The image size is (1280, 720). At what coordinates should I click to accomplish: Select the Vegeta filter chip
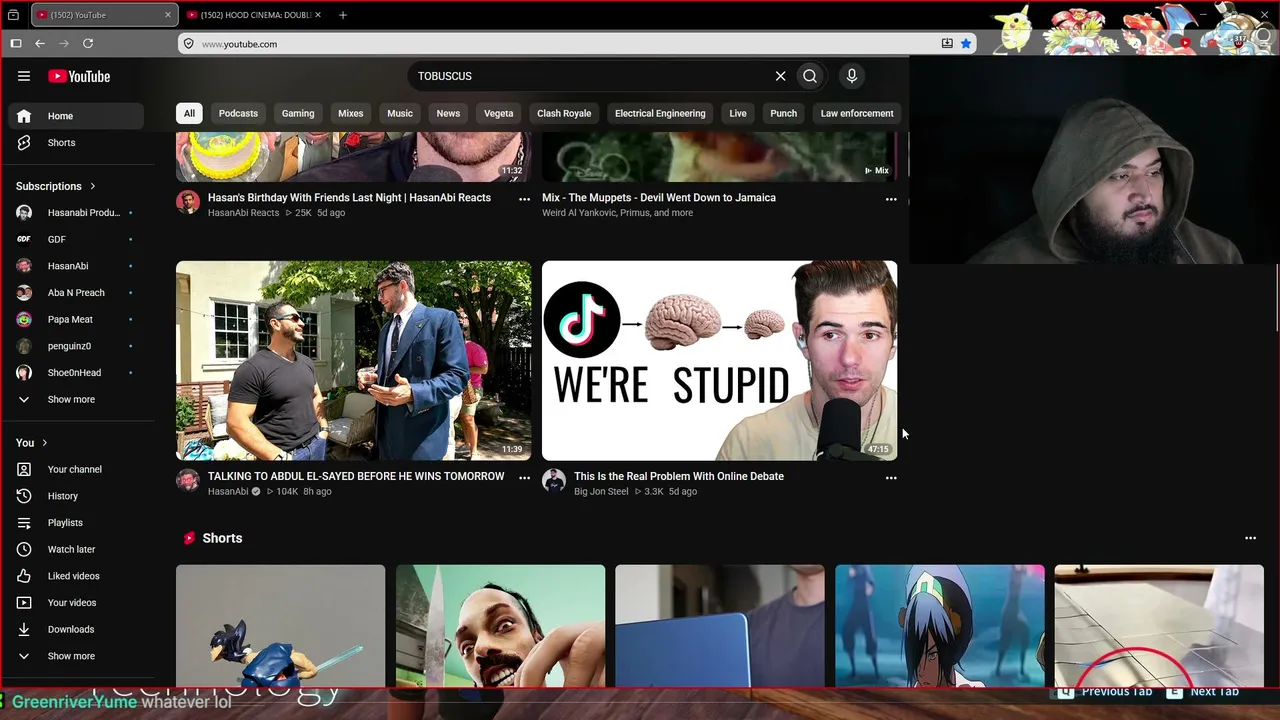(499, 113)
